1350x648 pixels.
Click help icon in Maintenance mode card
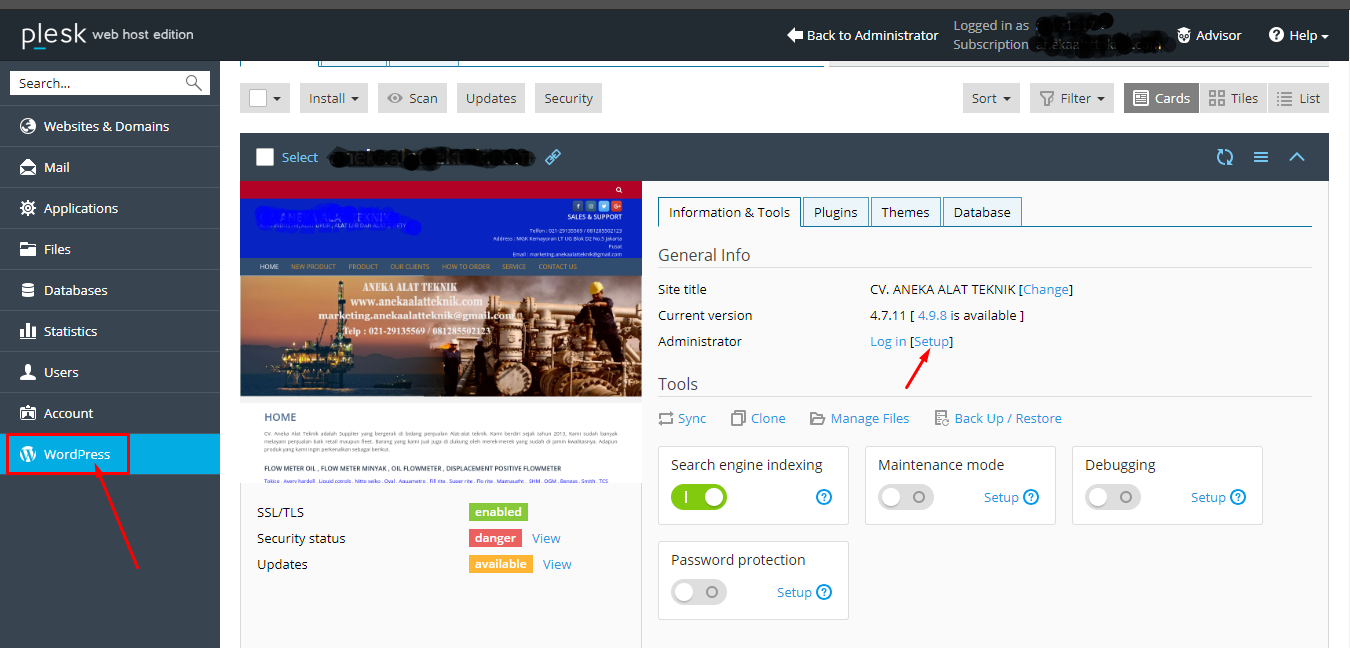tap(1031, 497)
